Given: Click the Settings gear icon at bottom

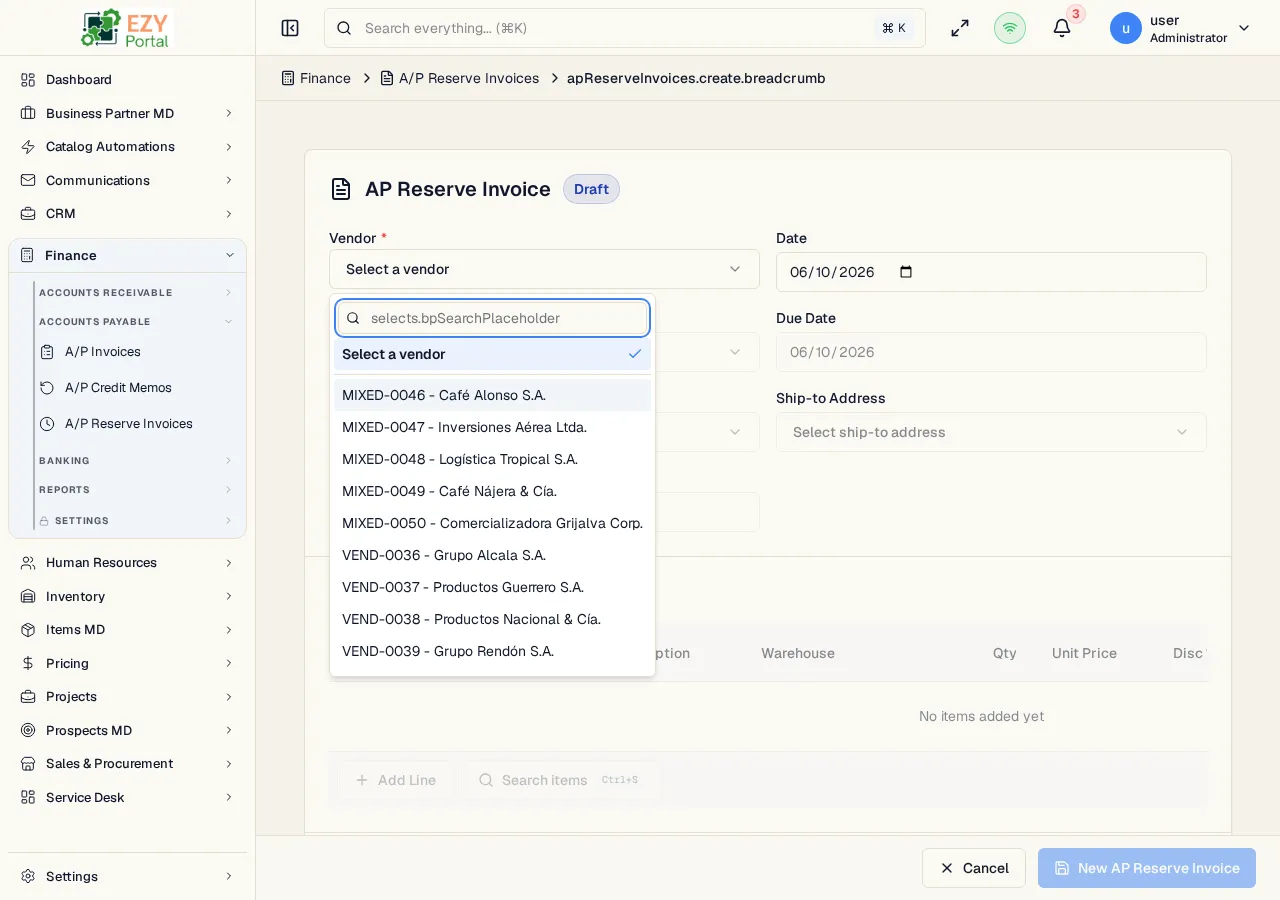Looking at the screenshot, I should [x=28, y=876].
